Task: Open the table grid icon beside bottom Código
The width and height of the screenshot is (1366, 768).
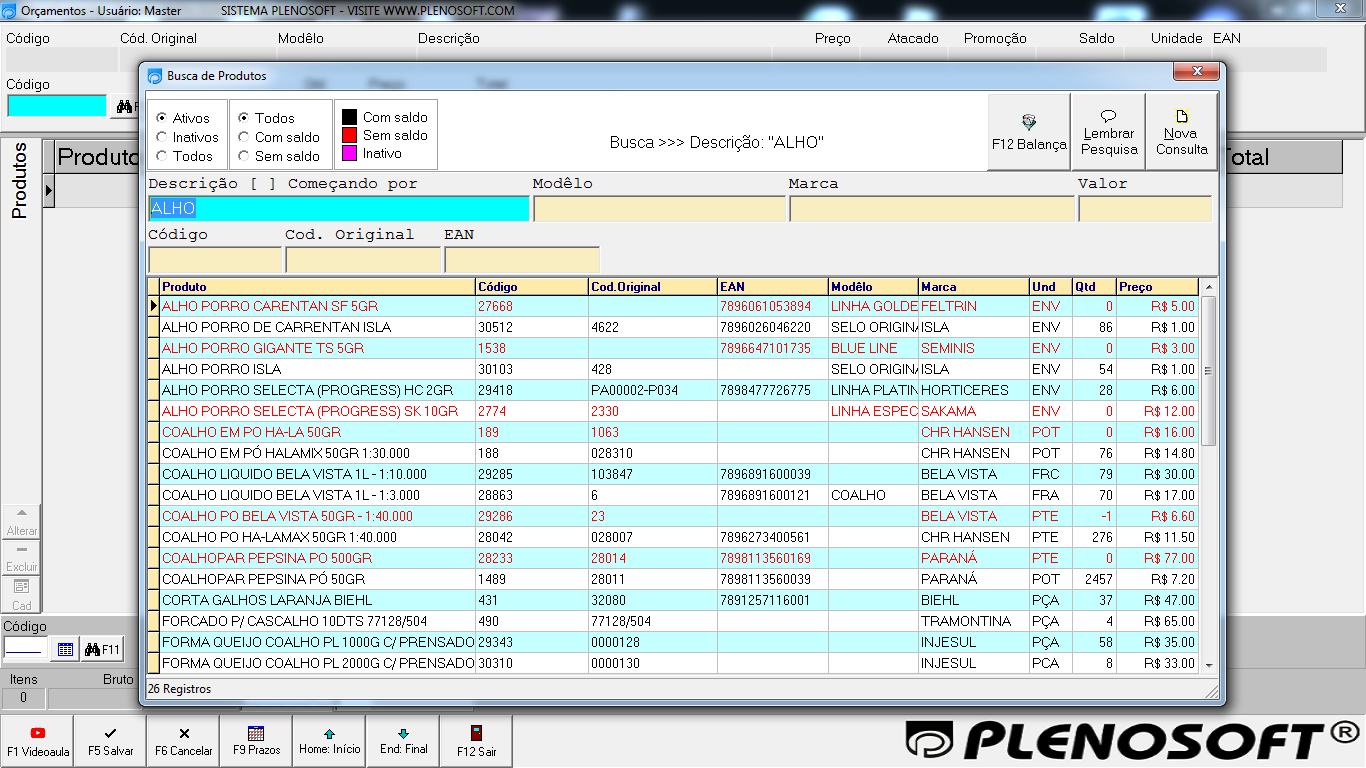Action: coord(65,650)
